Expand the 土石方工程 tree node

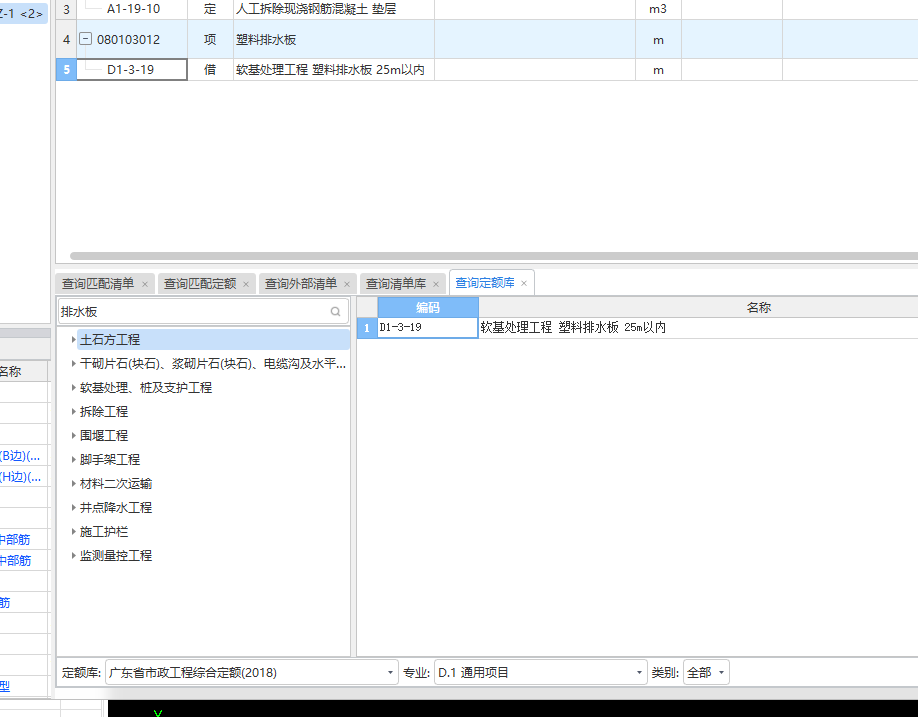(x=73, y=339)
